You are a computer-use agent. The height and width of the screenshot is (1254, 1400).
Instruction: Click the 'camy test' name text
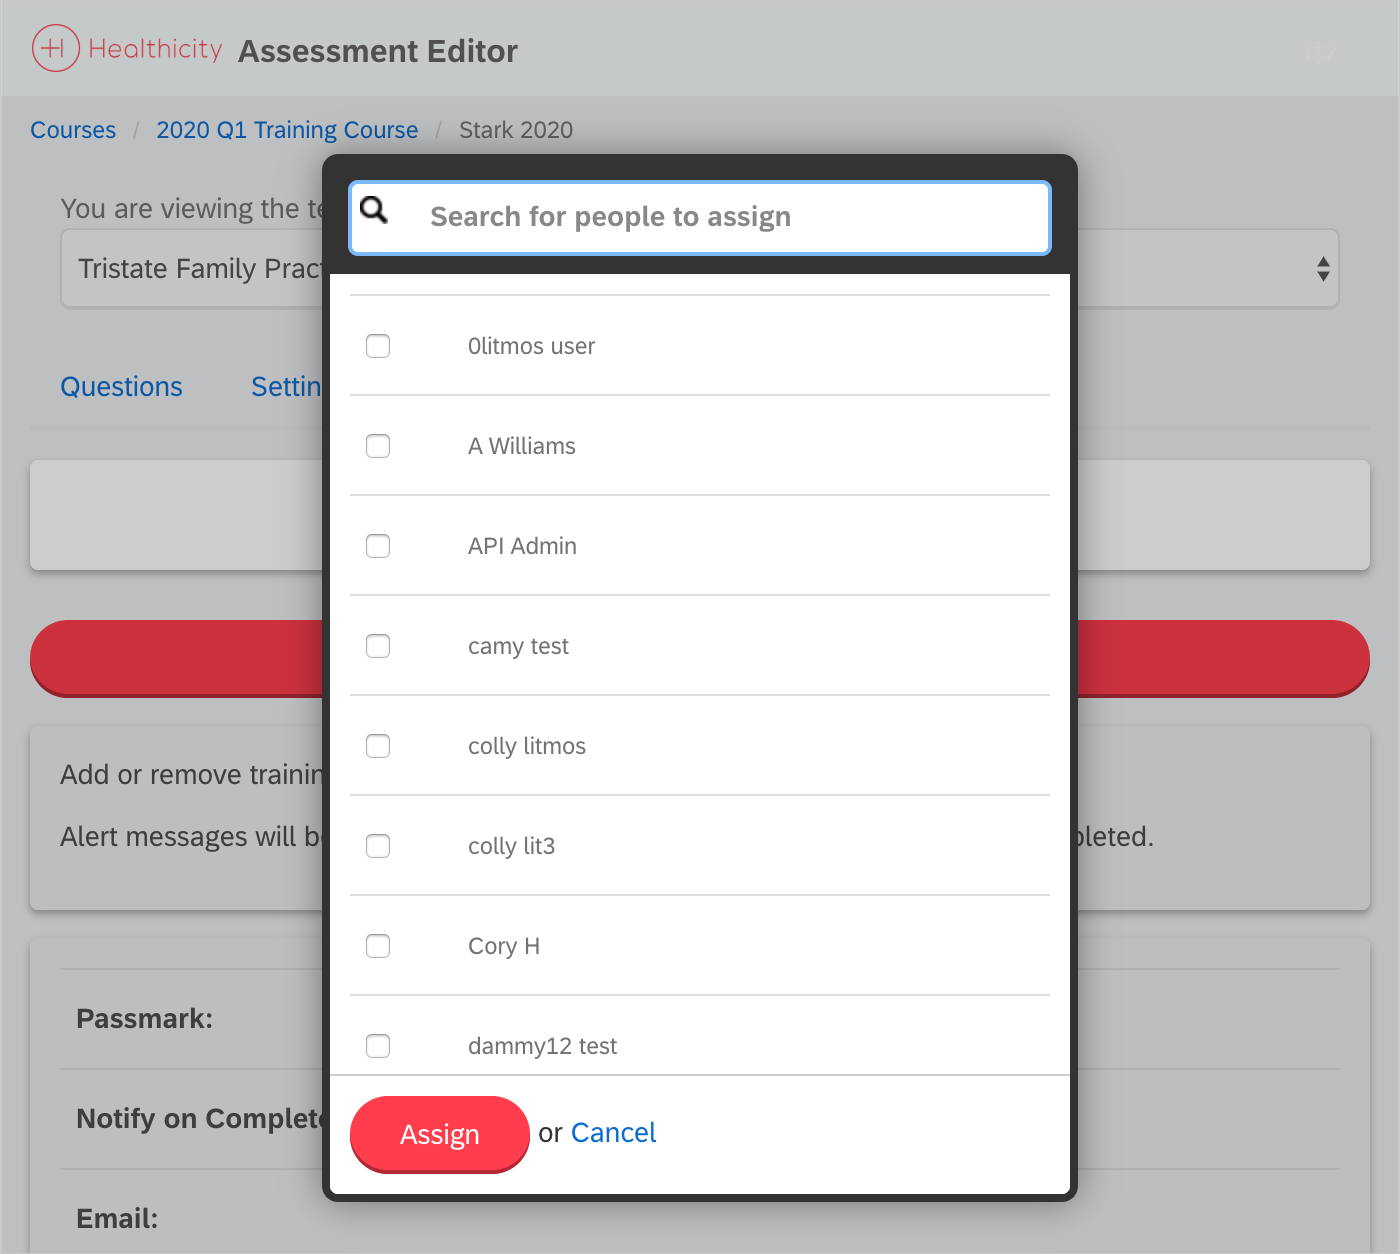tap(518, 646)
